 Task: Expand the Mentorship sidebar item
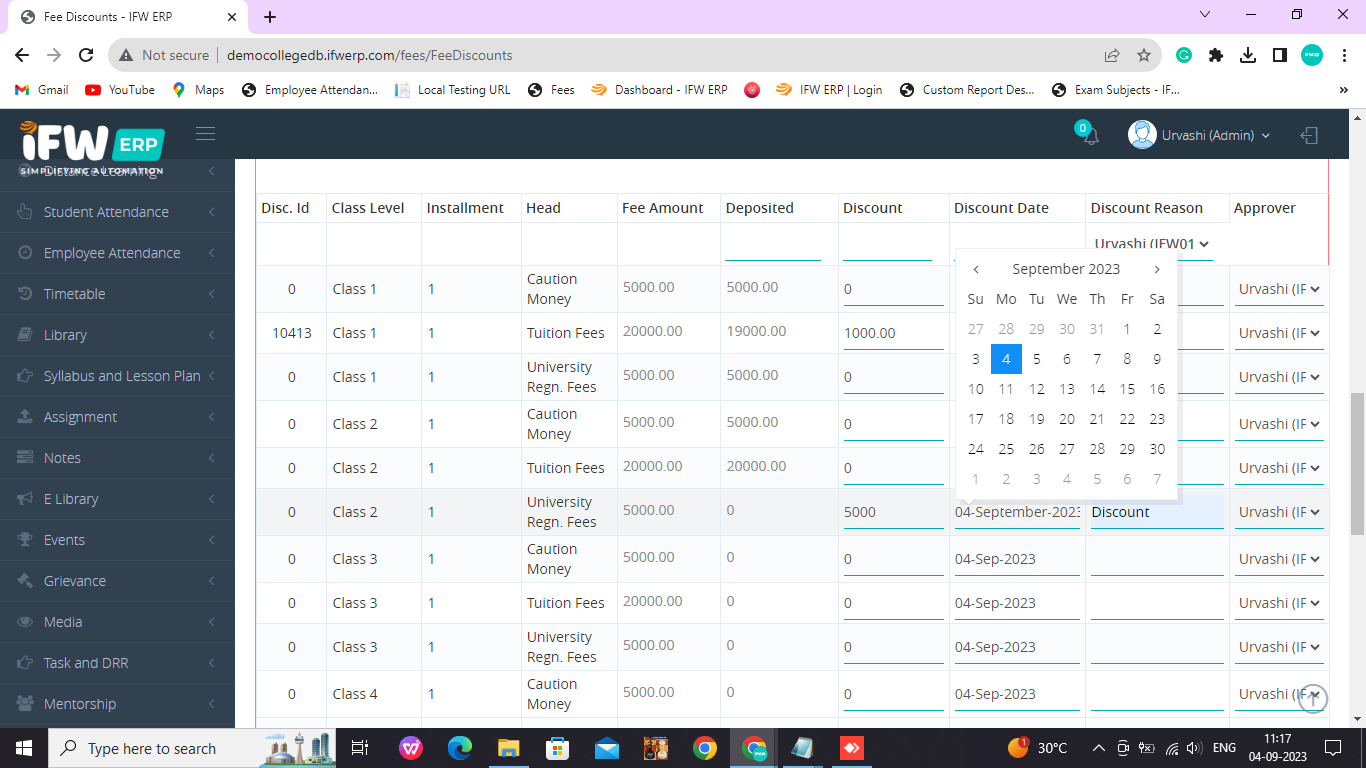click(x=117, y=704)
